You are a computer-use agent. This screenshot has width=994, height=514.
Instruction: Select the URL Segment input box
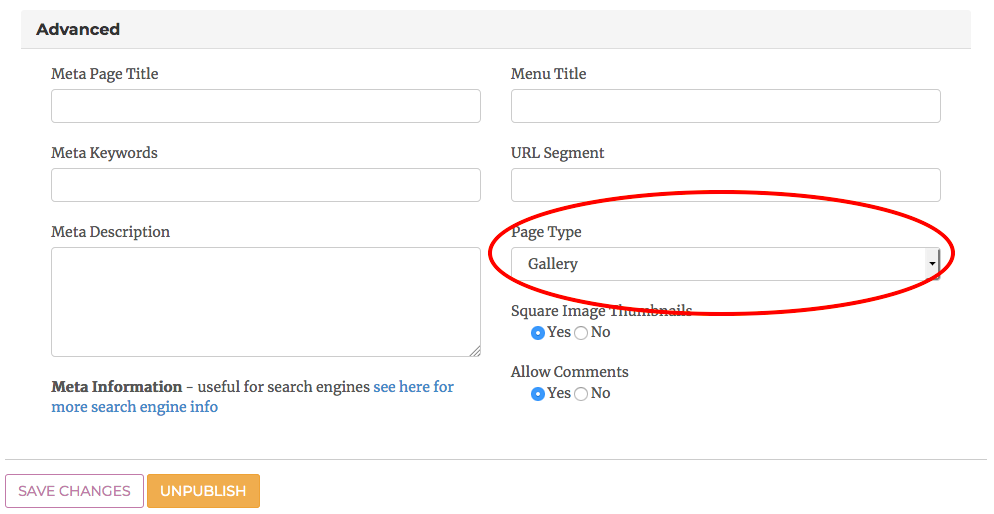point(725,185)
